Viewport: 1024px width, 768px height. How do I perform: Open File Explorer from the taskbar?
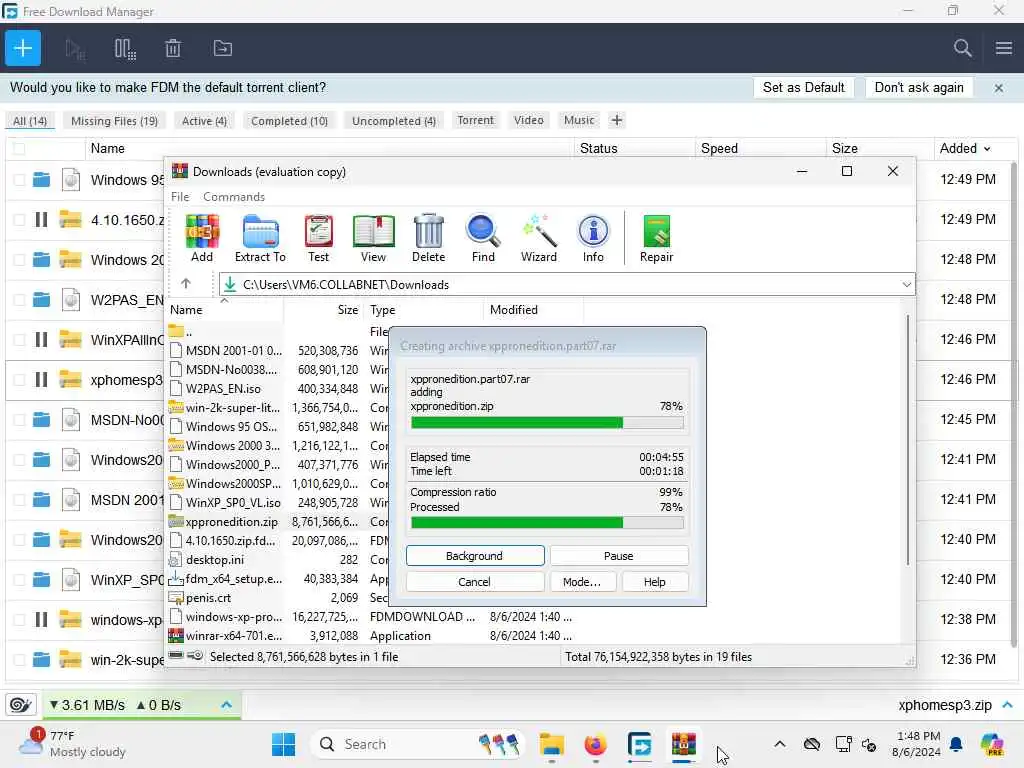552,744
